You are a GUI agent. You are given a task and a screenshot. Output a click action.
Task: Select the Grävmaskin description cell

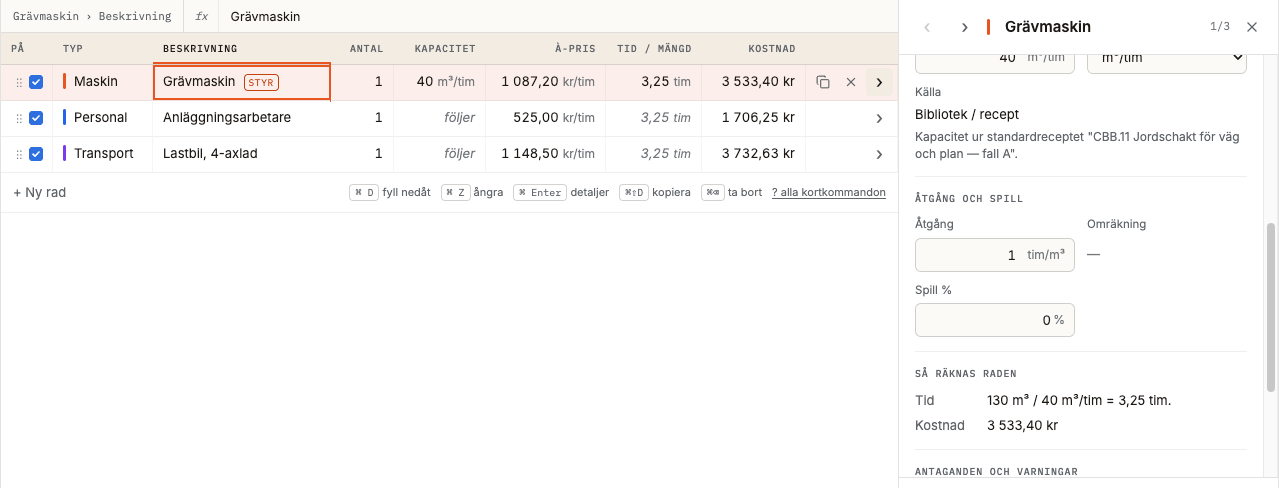(242, 82)
